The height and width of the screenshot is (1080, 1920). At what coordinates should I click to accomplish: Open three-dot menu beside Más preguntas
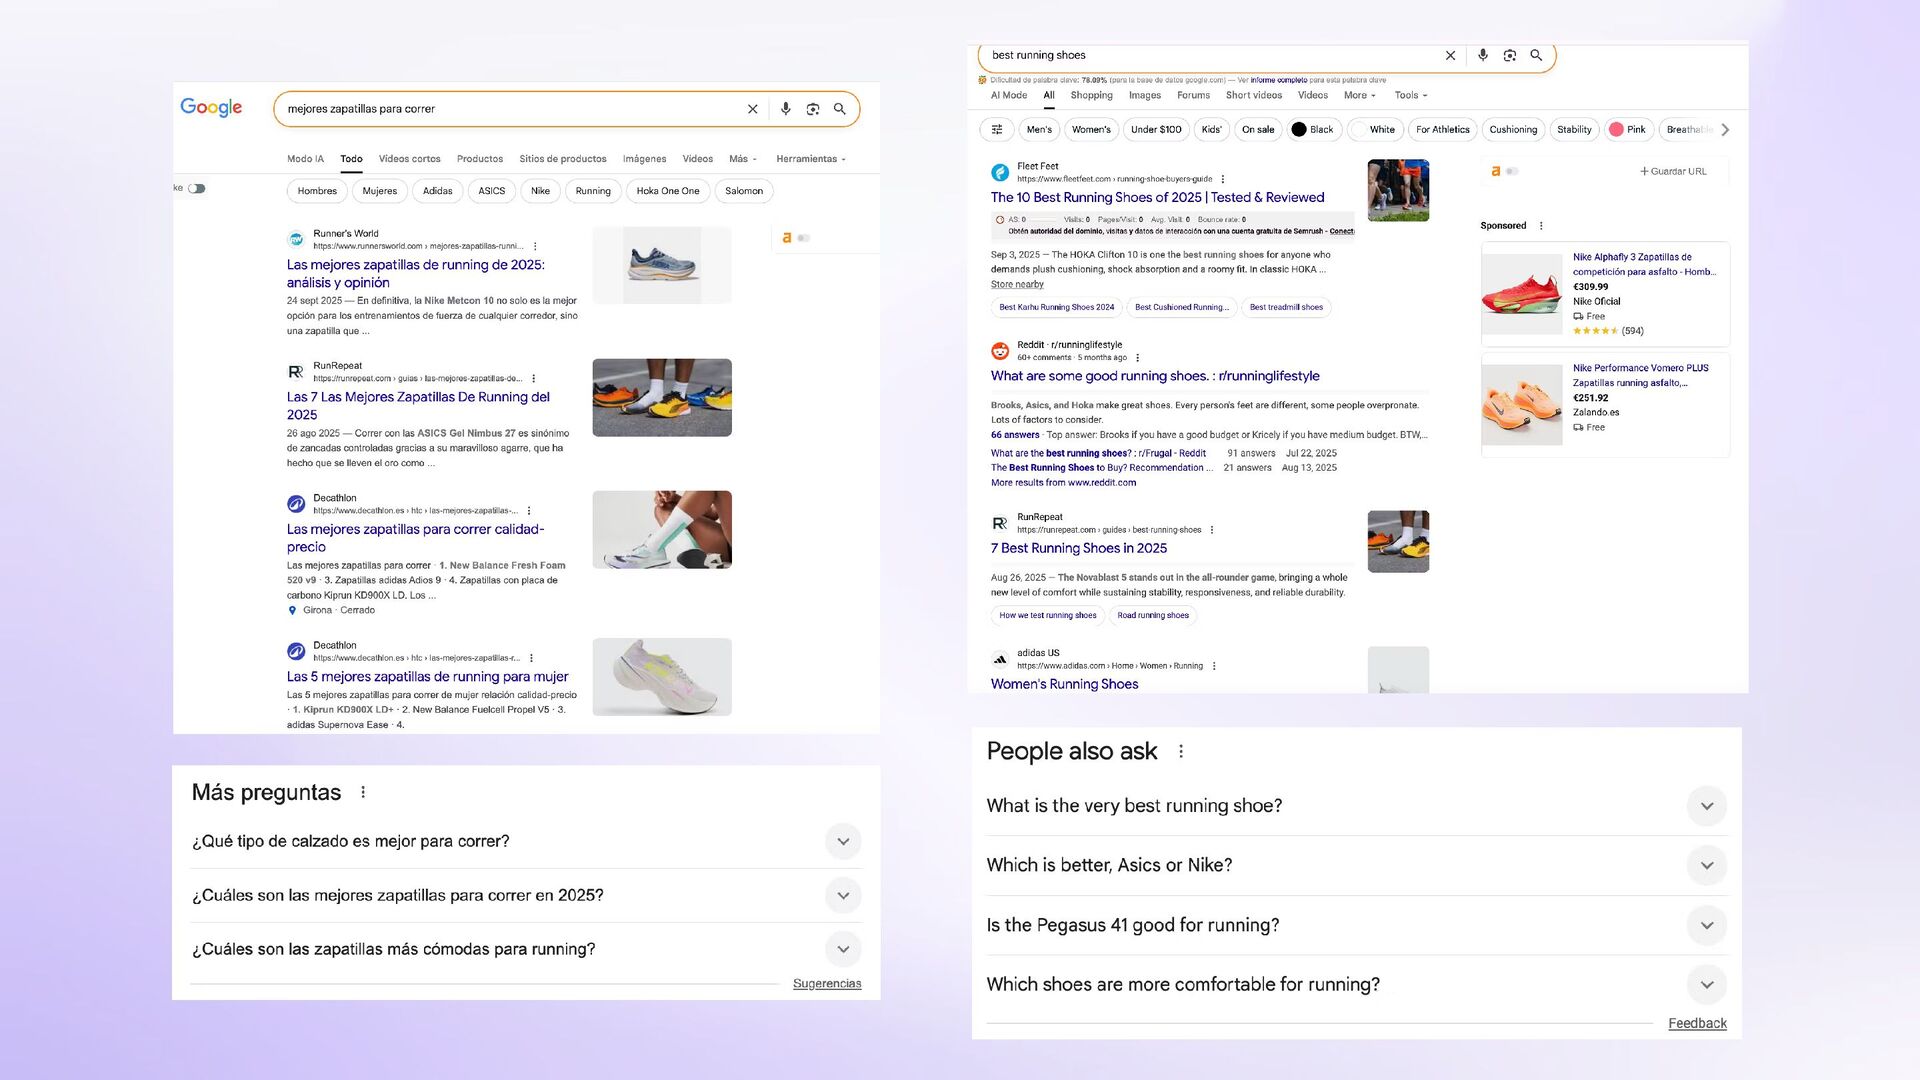point(363,792)
